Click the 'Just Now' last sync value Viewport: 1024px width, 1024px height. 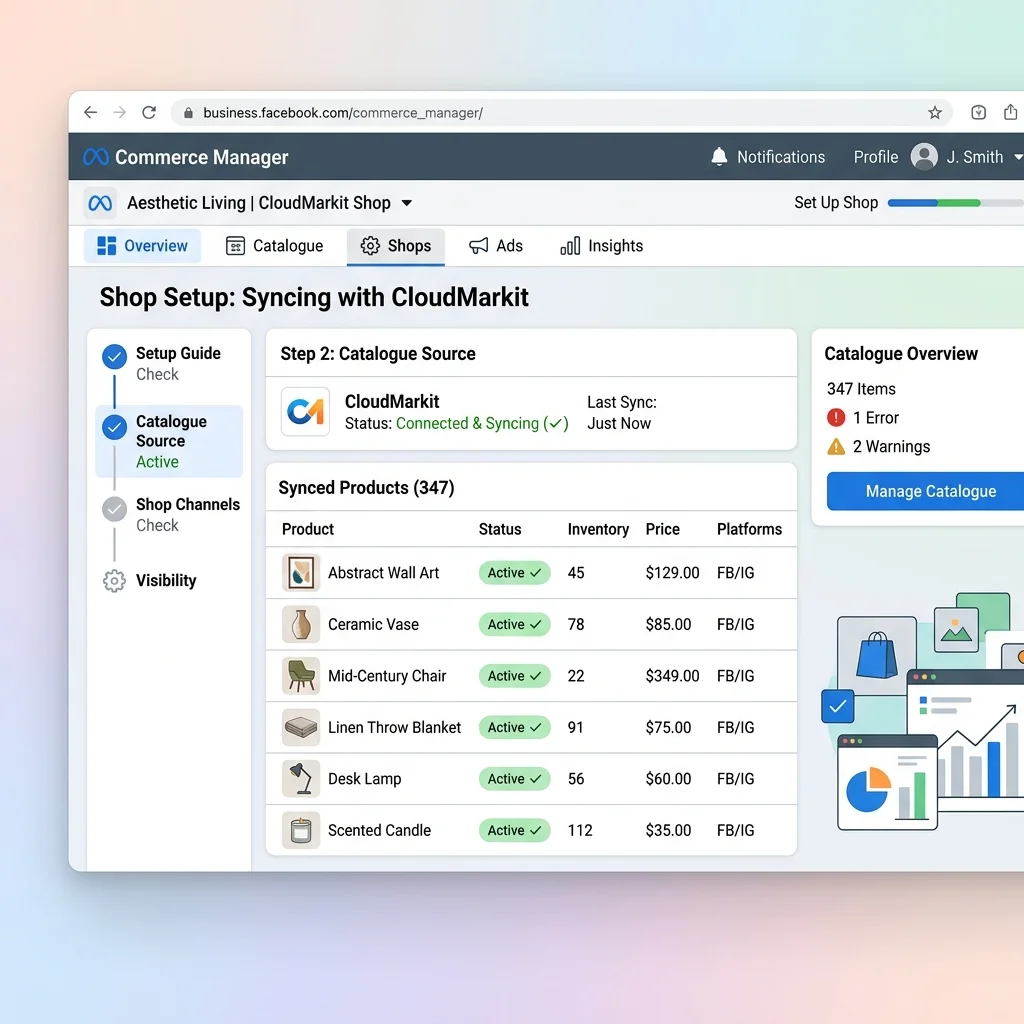click(618, 423)
